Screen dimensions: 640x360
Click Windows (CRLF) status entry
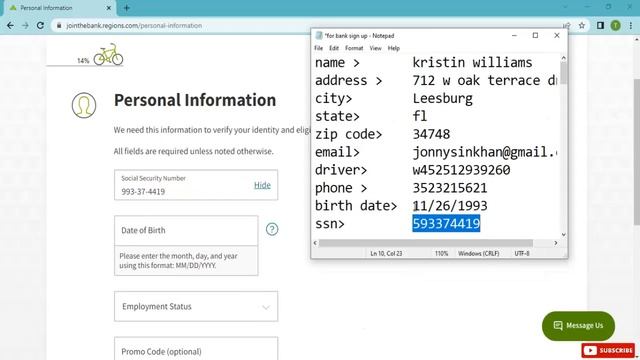[x=478, y=253]
